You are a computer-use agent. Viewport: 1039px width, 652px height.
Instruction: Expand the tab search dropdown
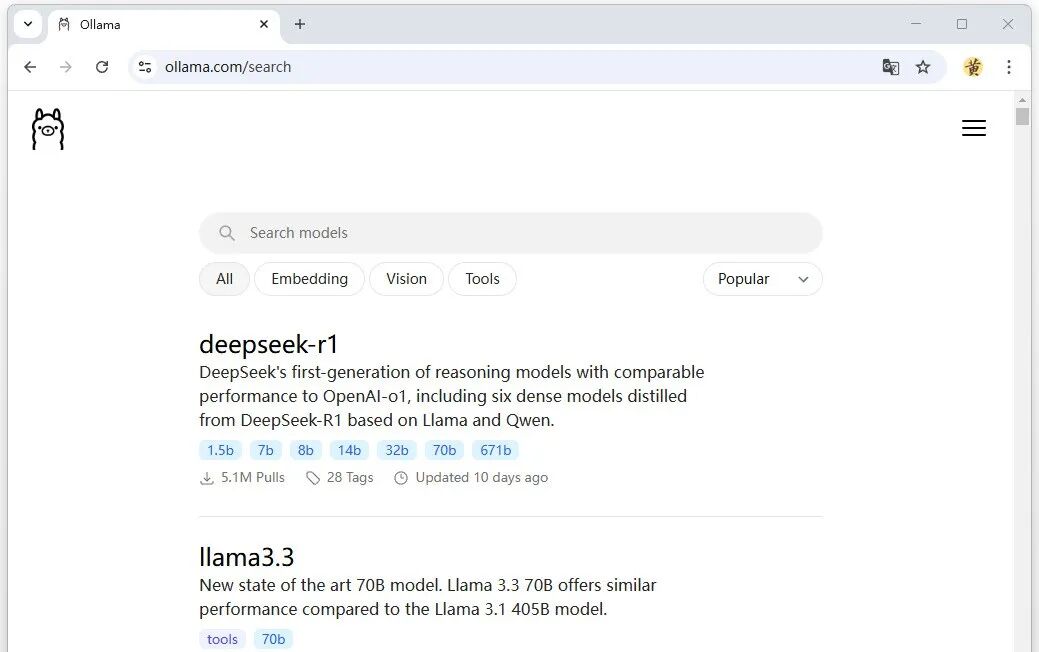pos(28,25)
